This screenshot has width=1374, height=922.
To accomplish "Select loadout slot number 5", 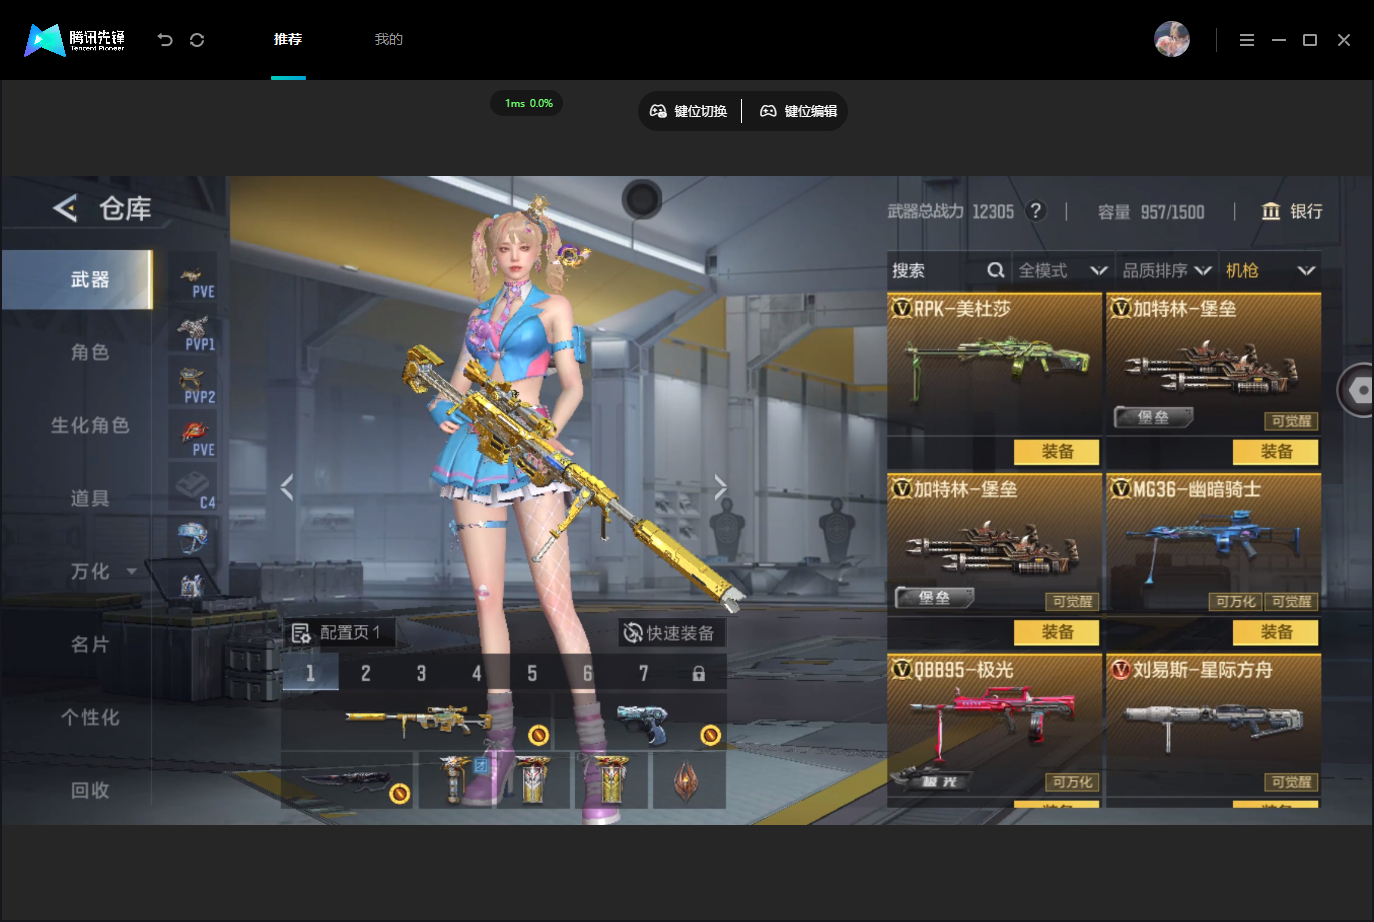I will (532, 673).
